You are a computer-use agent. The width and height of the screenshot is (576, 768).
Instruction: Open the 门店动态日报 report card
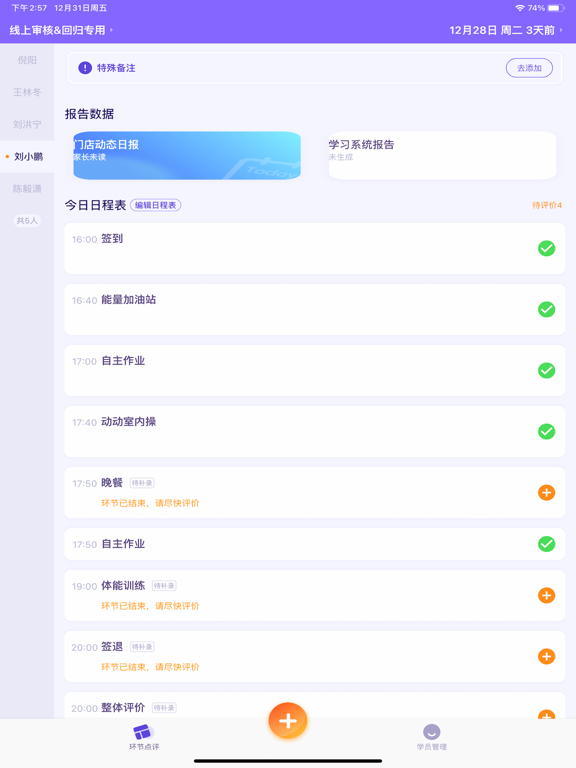tap(187, 155)
